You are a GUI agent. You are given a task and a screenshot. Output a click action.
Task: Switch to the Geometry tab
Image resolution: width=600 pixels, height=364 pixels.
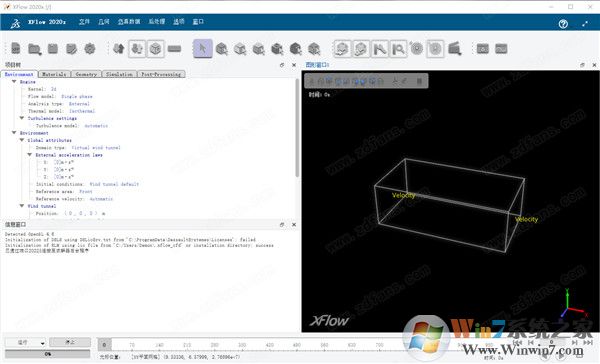coord(86,74)
